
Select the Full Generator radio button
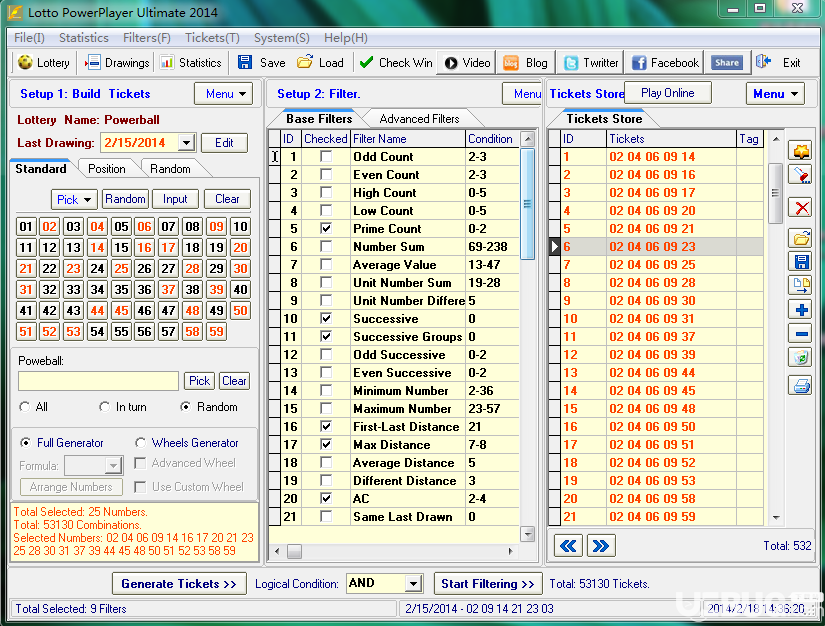click(25, 443)
